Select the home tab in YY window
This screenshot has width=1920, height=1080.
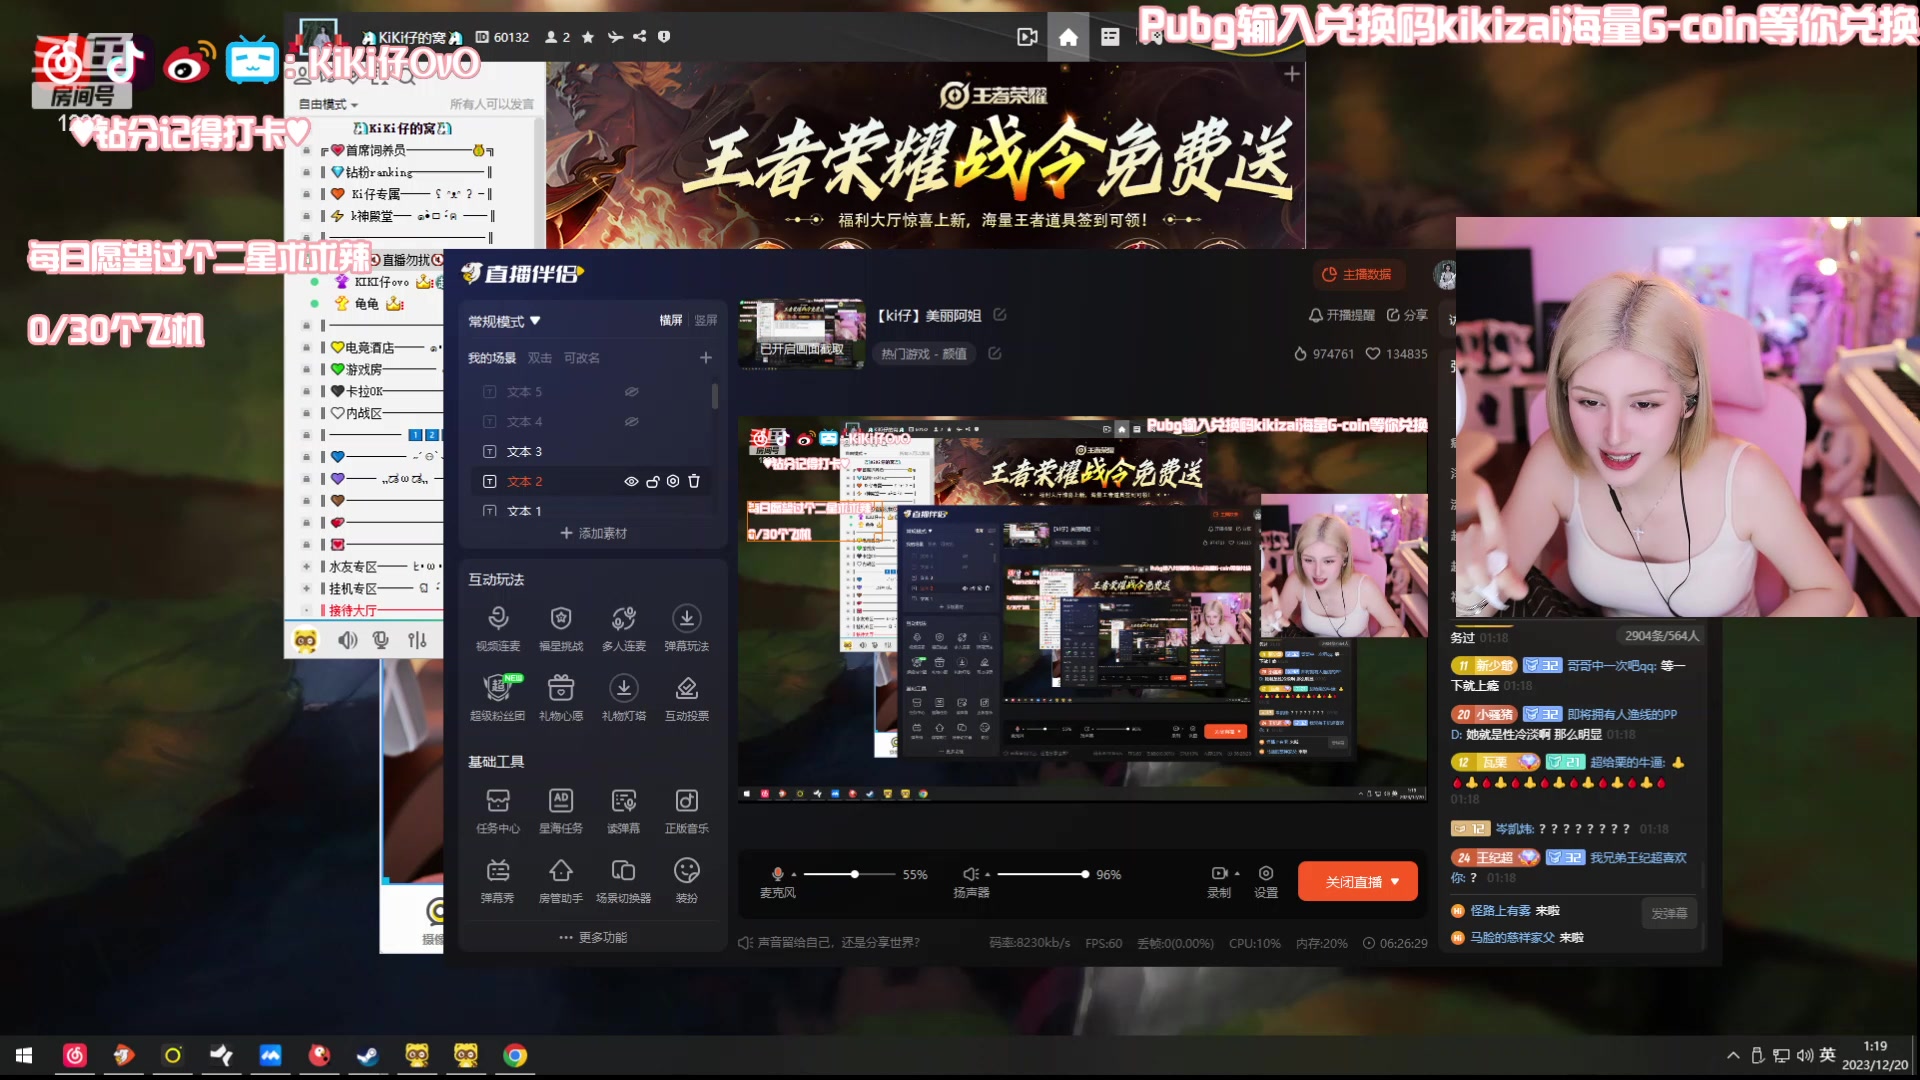(x=1068, y=37)
